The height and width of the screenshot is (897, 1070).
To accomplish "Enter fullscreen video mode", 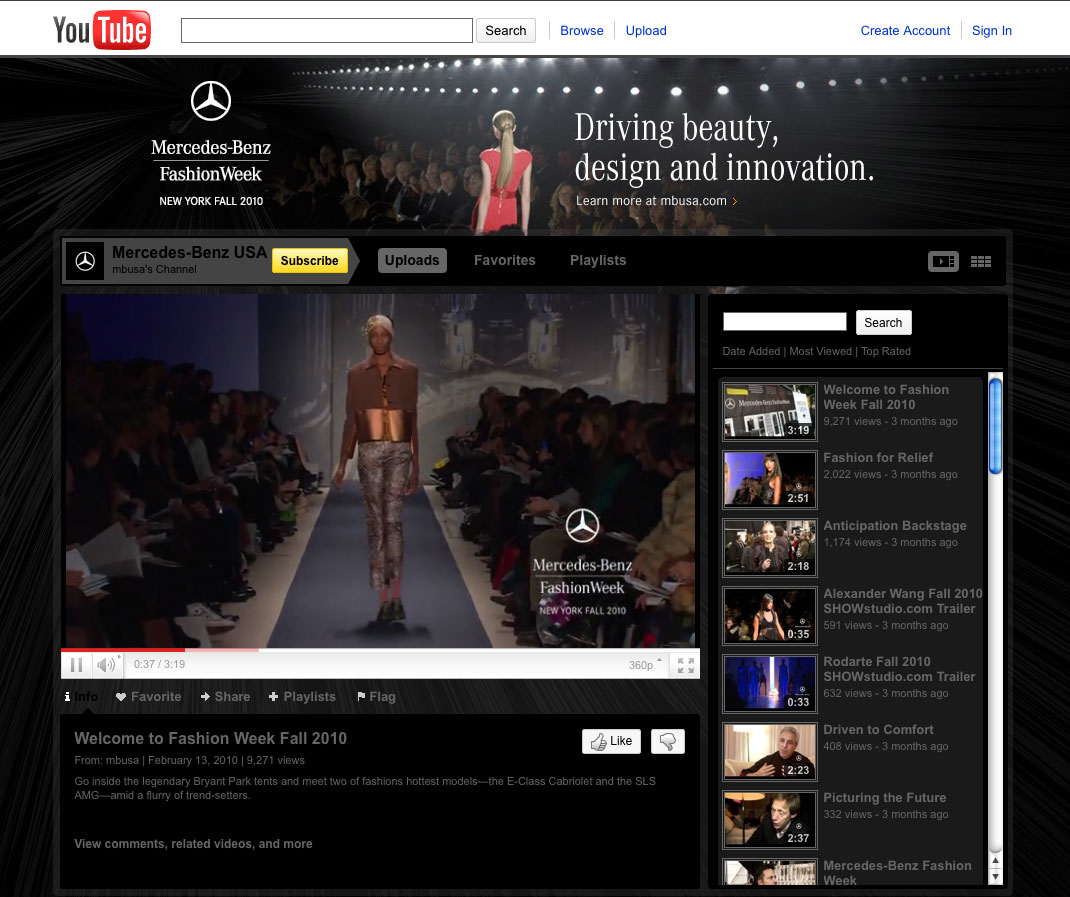I will click(x=686, y=665).
